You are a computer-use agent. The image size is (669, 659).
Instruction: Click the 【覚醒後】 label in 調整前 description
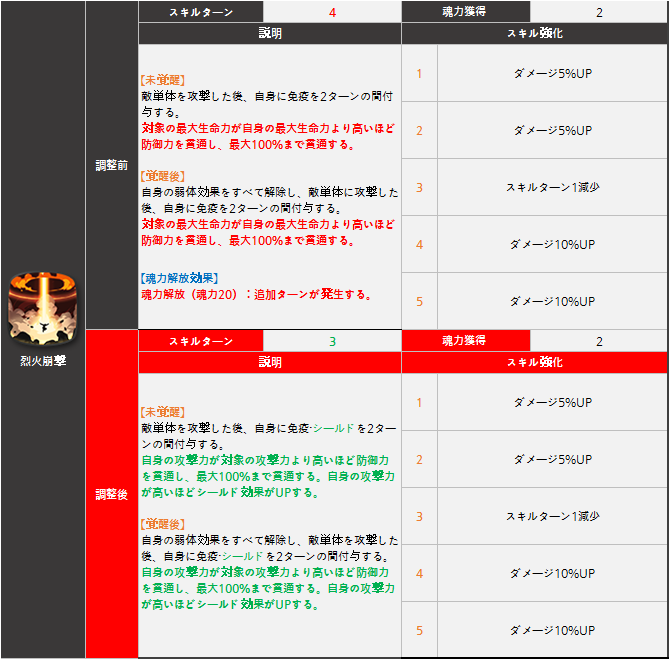pyautogui.click(x=163, y=176)
